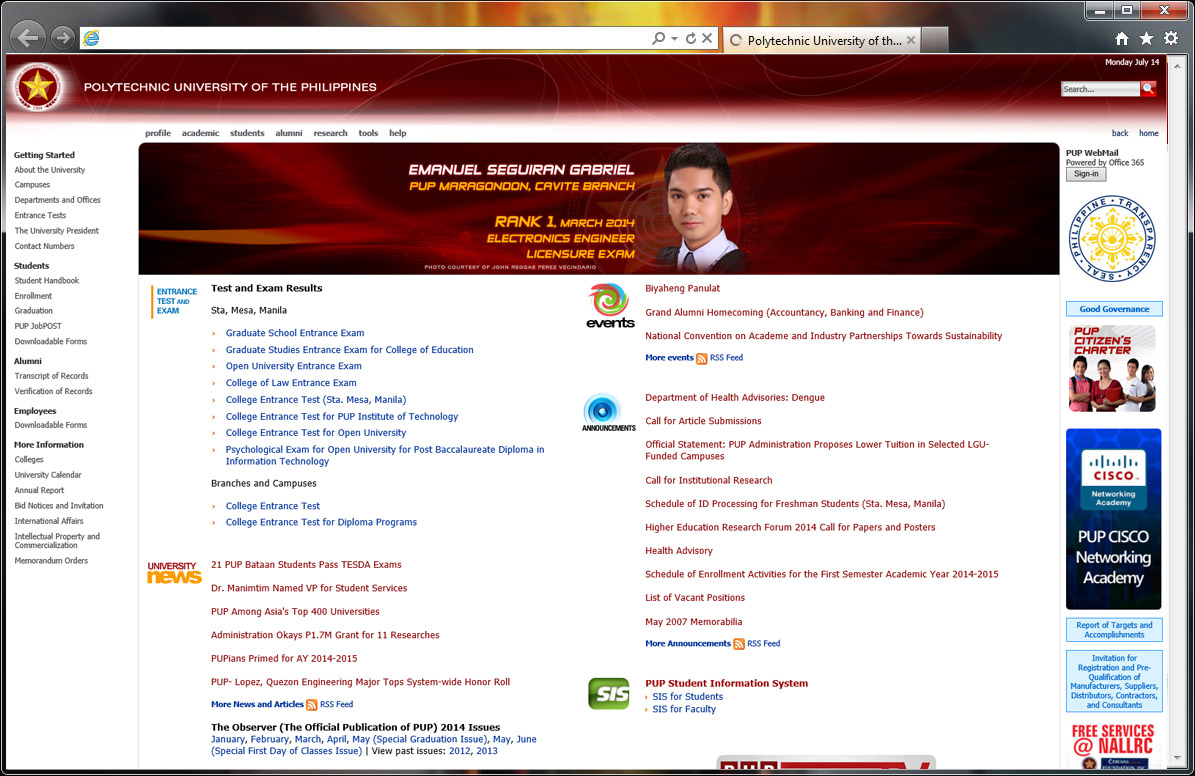Click the page scrollbar up arrow
Screen dimensions: 1195x776
(x=1177, y=66)
